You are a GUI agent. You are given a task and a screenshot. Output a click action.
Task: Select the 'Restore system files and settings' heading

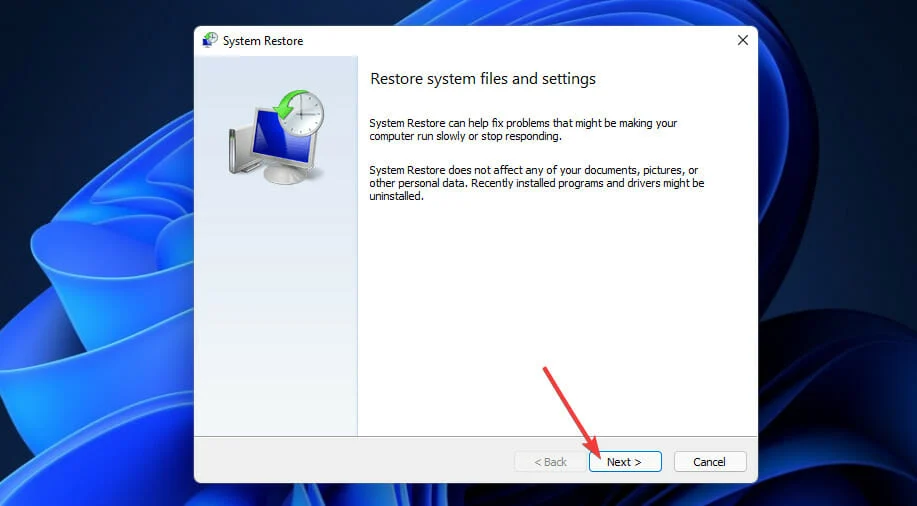[x=483, y=79]
